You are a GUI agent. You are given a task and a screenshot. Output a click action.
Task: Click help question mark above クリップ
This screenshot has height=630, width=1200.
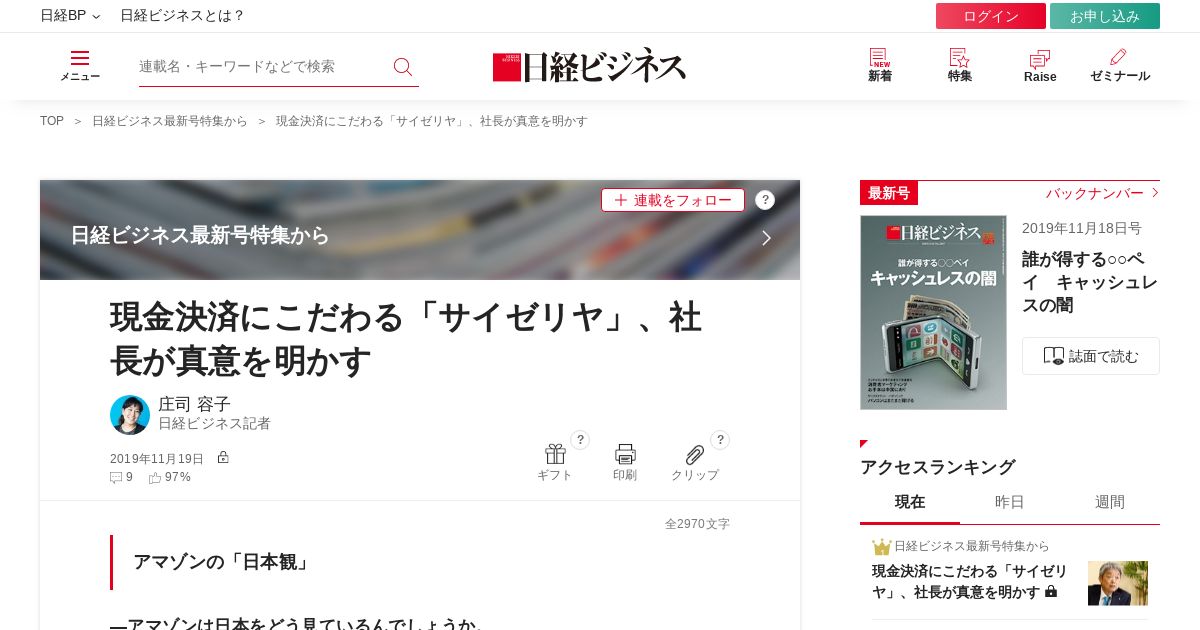coord(720,440)
